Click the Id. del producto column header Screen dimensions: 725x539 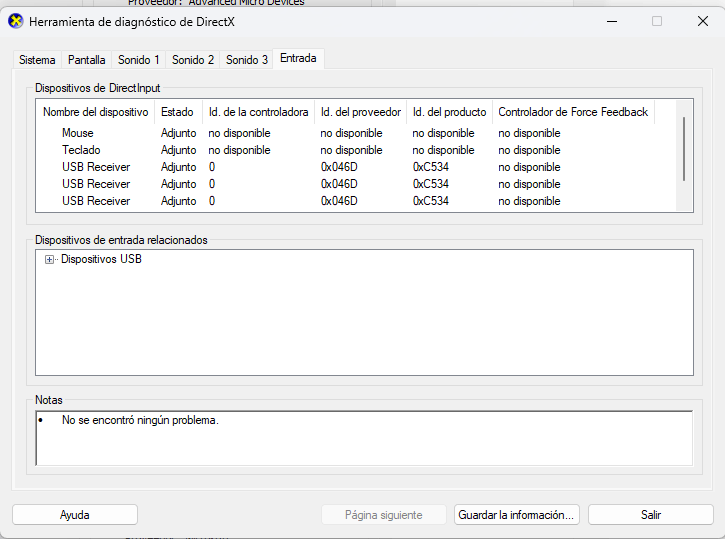[449, 112]
